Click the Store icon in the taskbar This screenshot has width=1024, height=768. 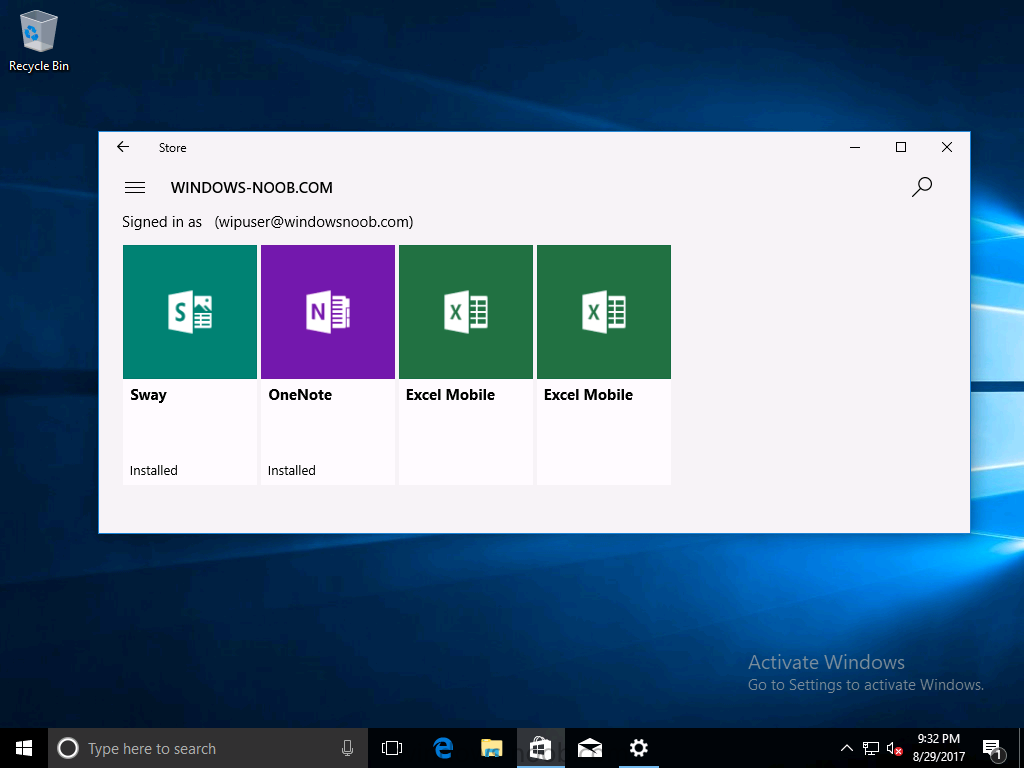pos(541,748)
